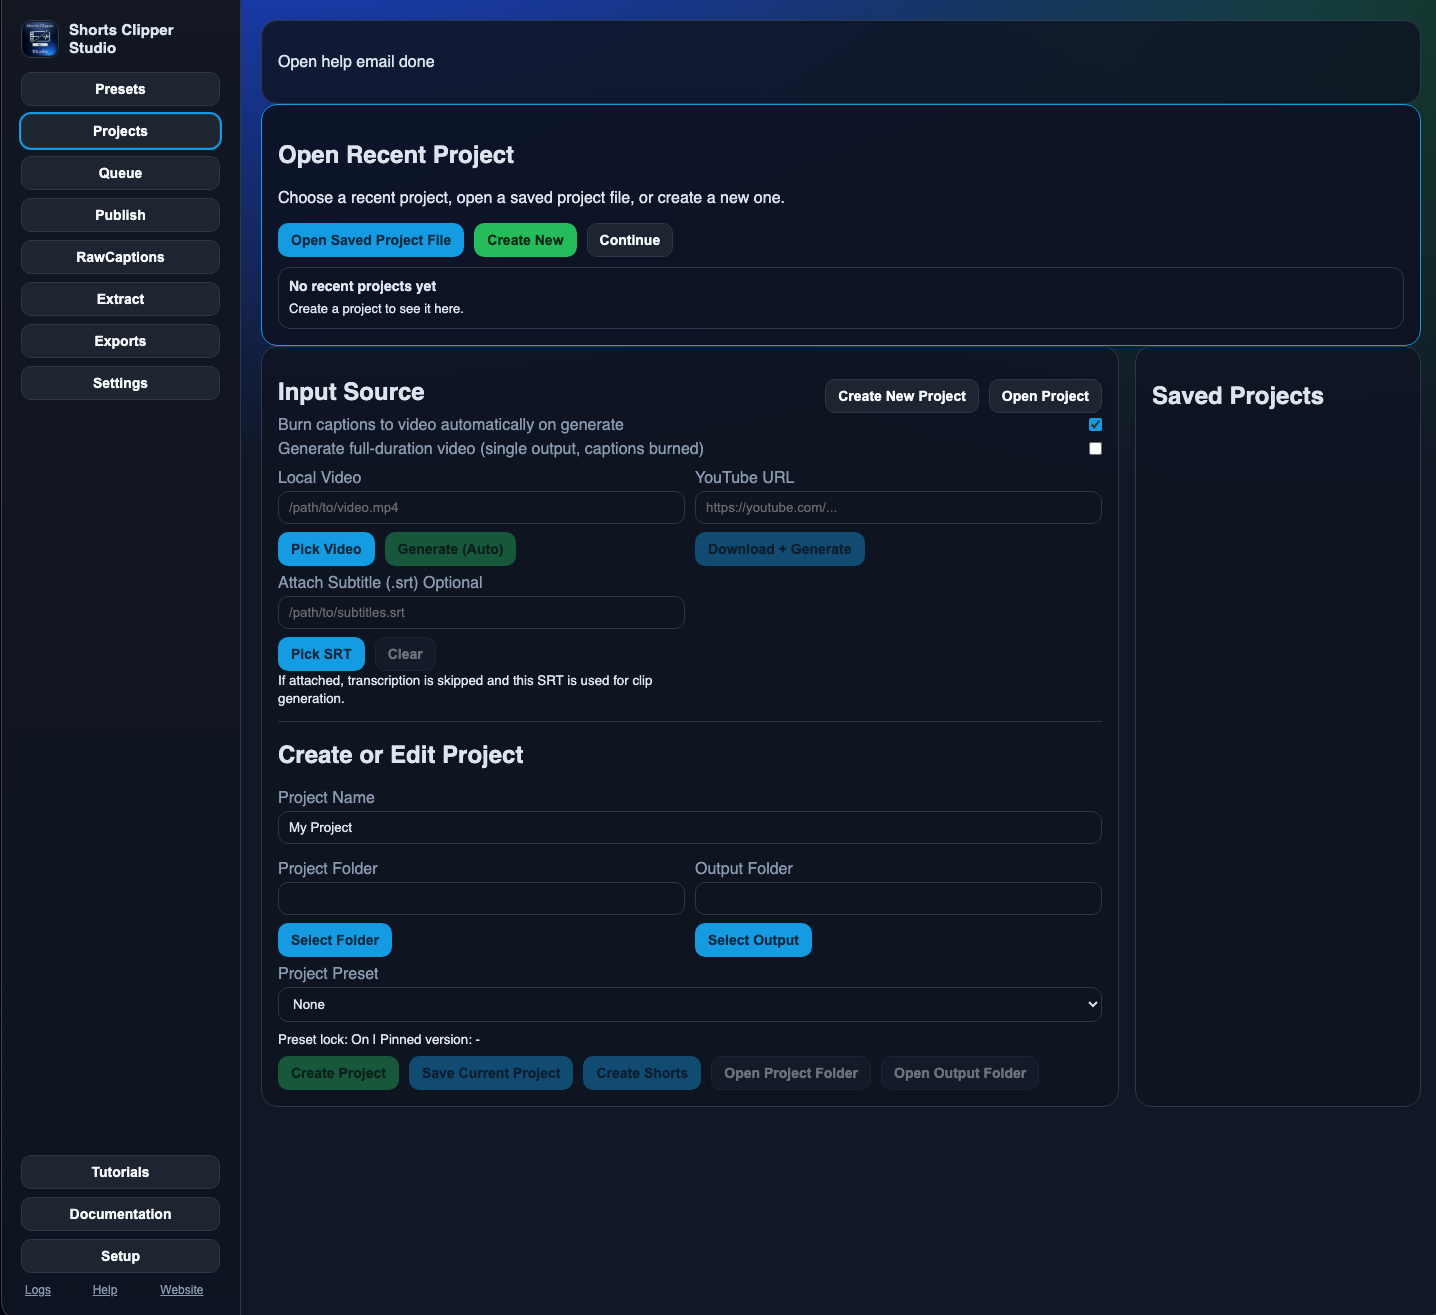Image resolution: width=1436 pixels, height=1315 pixels.
Task: Click the Select Output button
Action: 753,940
